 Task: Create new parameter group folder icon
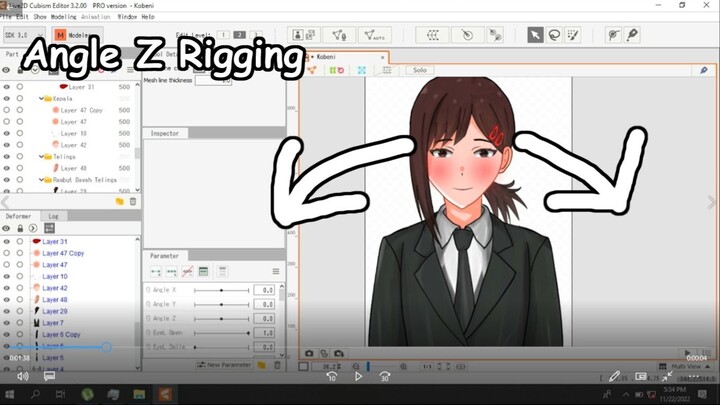click(262, 365)
